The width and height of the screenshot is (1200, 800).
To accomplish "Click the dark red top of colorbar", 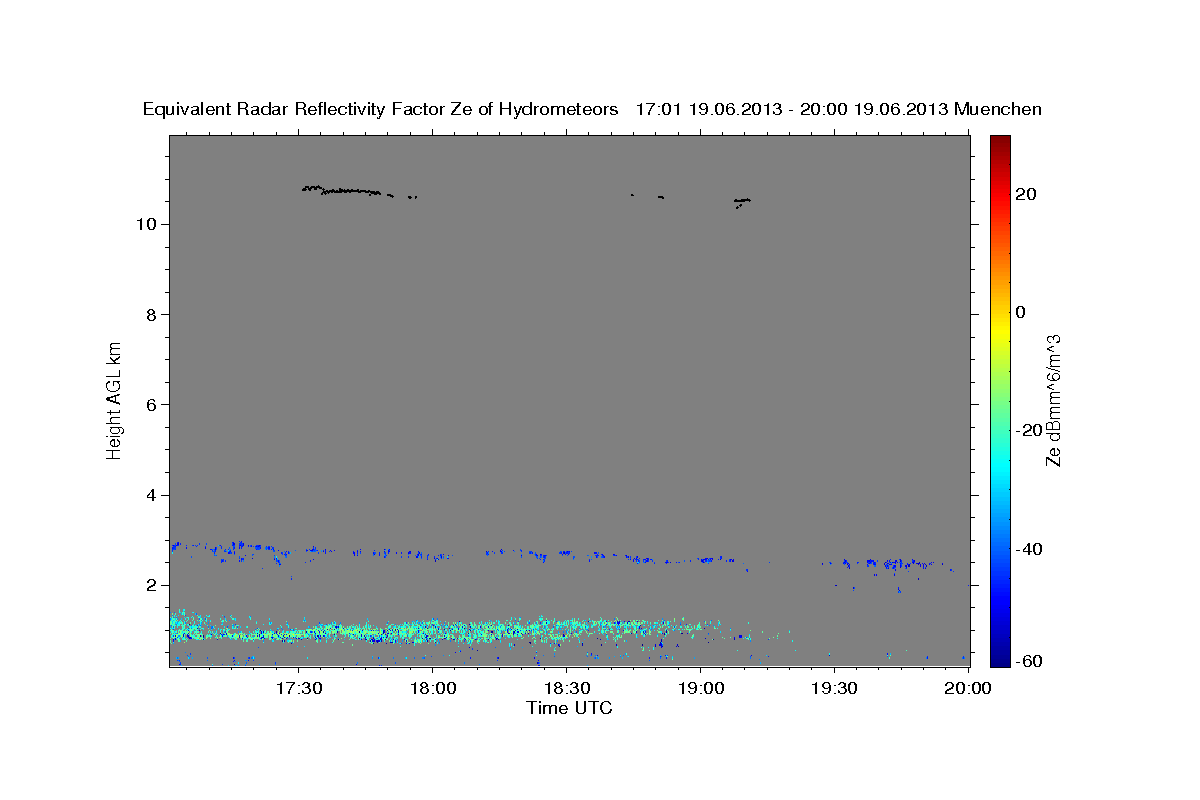I will pos(1000,142).
